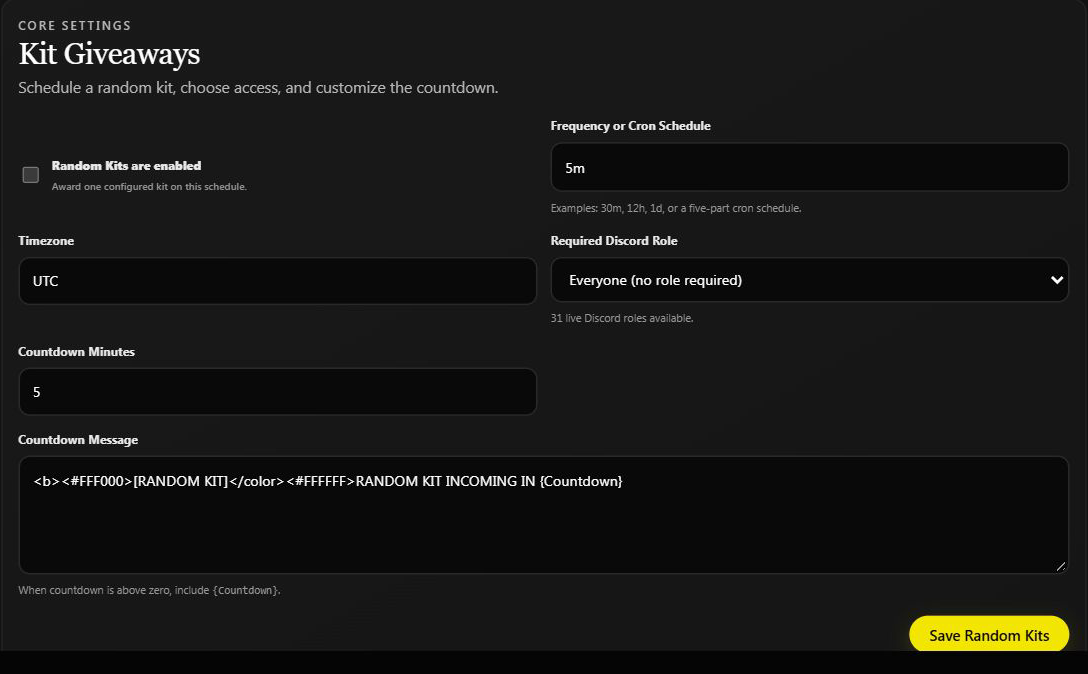Click the When countdown is above zero hint
The width and height of the screenshot is (1088, 674).
point(149,590)
